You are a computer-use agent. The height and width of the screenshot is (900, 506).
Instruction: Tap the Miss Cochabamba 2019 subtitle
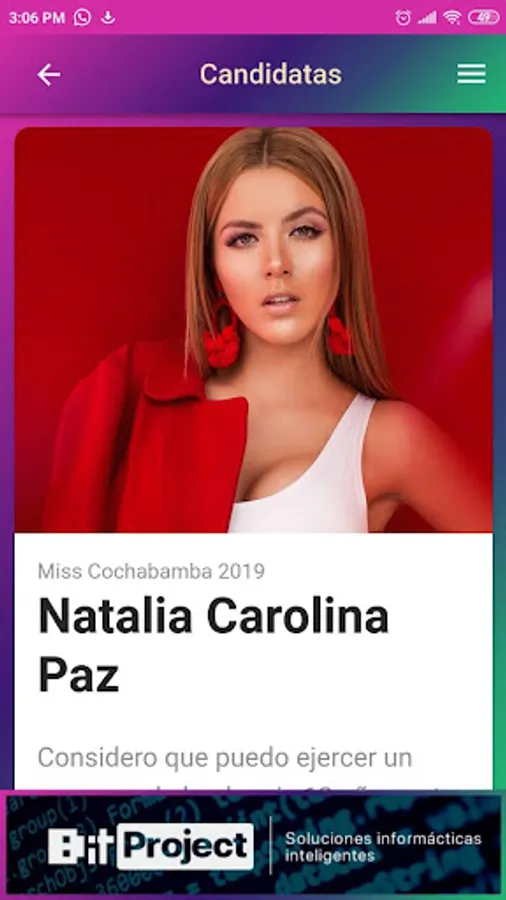click(x=151, y=571)
